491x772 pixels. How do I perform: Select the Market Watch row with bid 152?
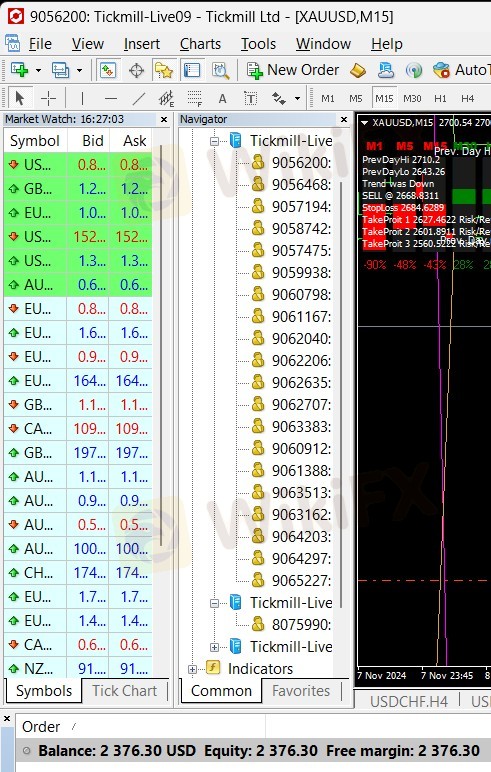[78, 237]
